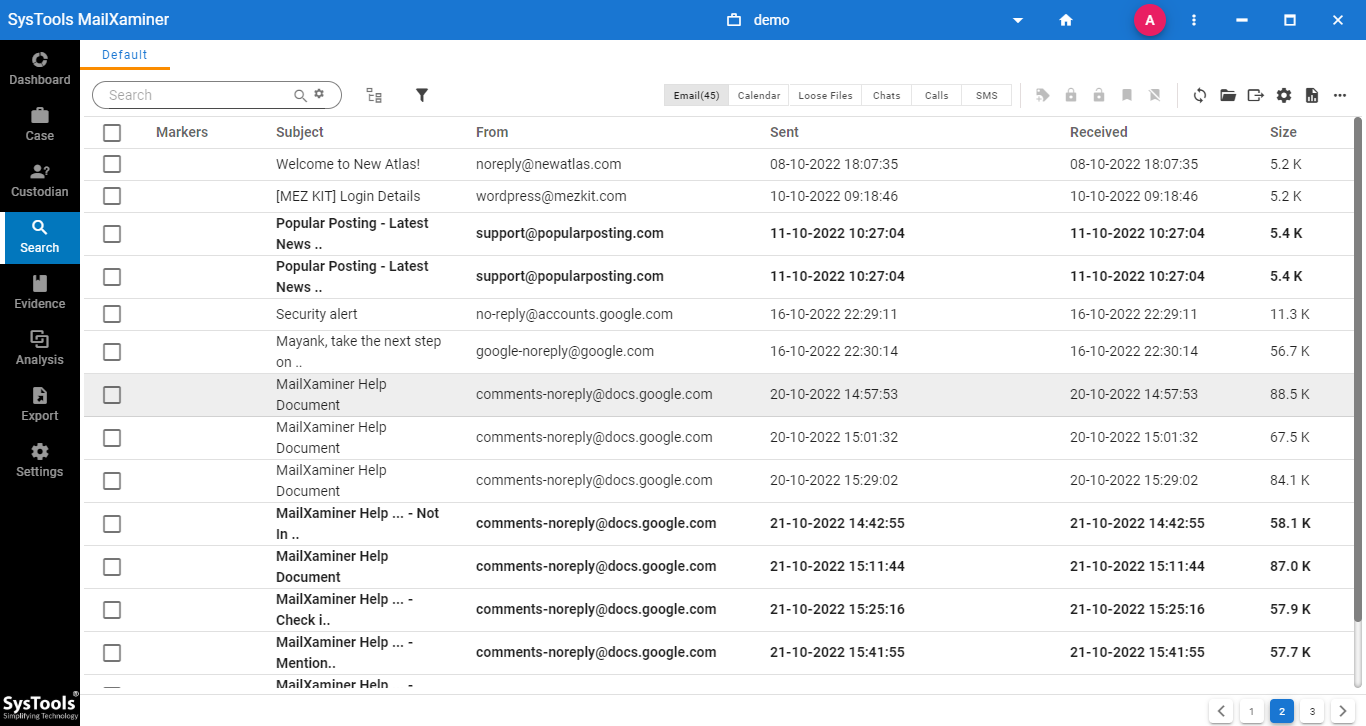Screen dimensions: 1366x726
Task: Switch to the SMS tab
Action: click(x=987, y=95)
